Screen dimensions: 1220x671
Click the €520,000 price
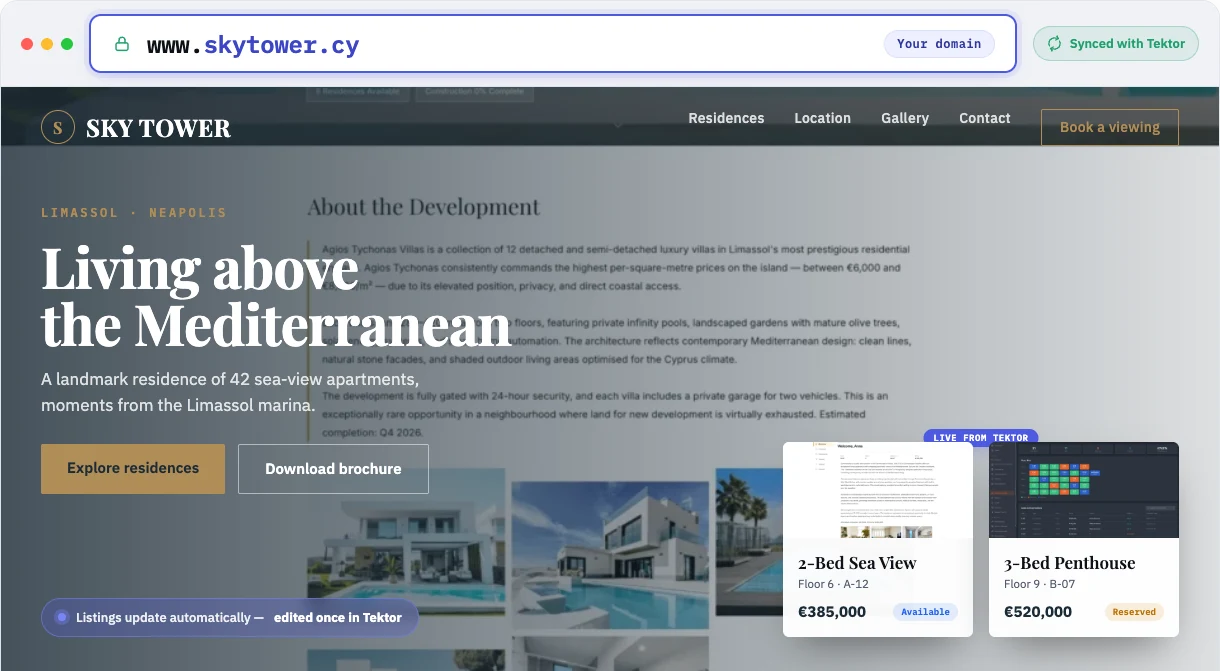(x=1038, y=612)
